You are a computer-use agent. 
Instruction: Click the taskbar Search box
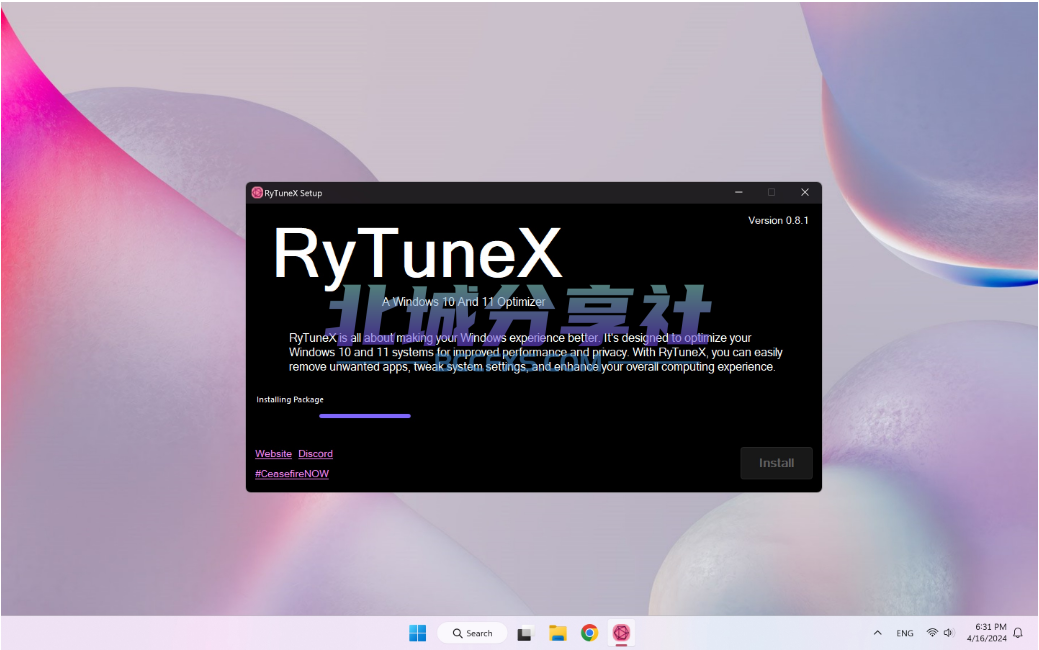[472, 633]
